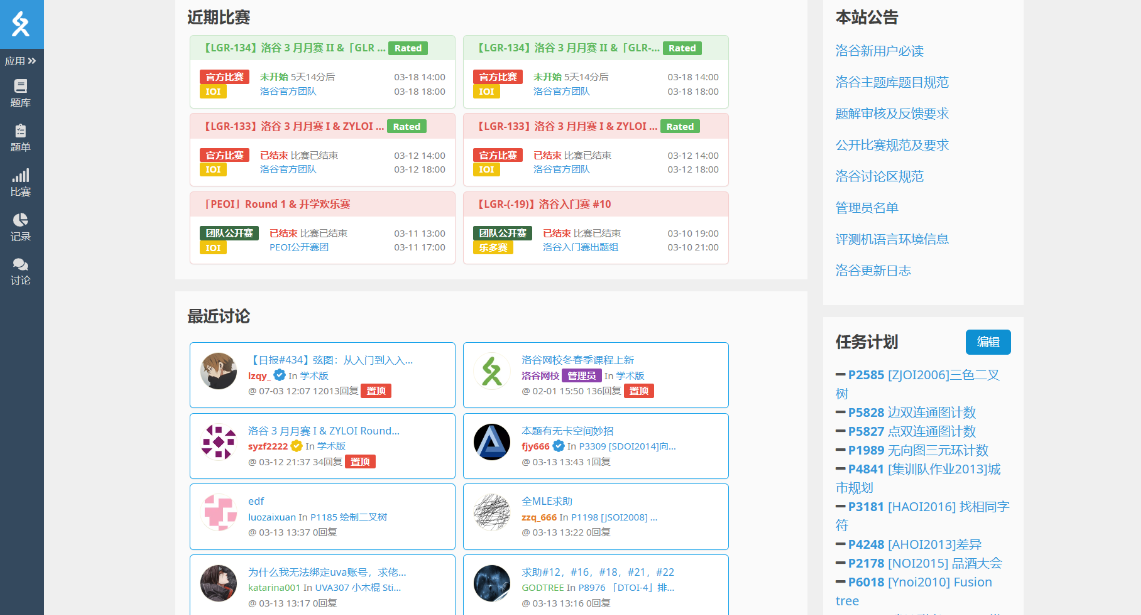Click the green 洛谷网校 avatar logo

[492, 371]
